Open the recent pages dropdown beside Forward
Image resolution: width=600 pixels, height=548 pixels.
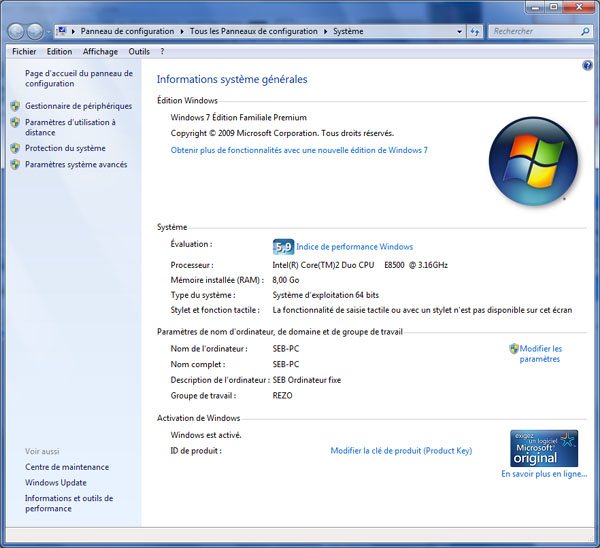coord(48,32)
